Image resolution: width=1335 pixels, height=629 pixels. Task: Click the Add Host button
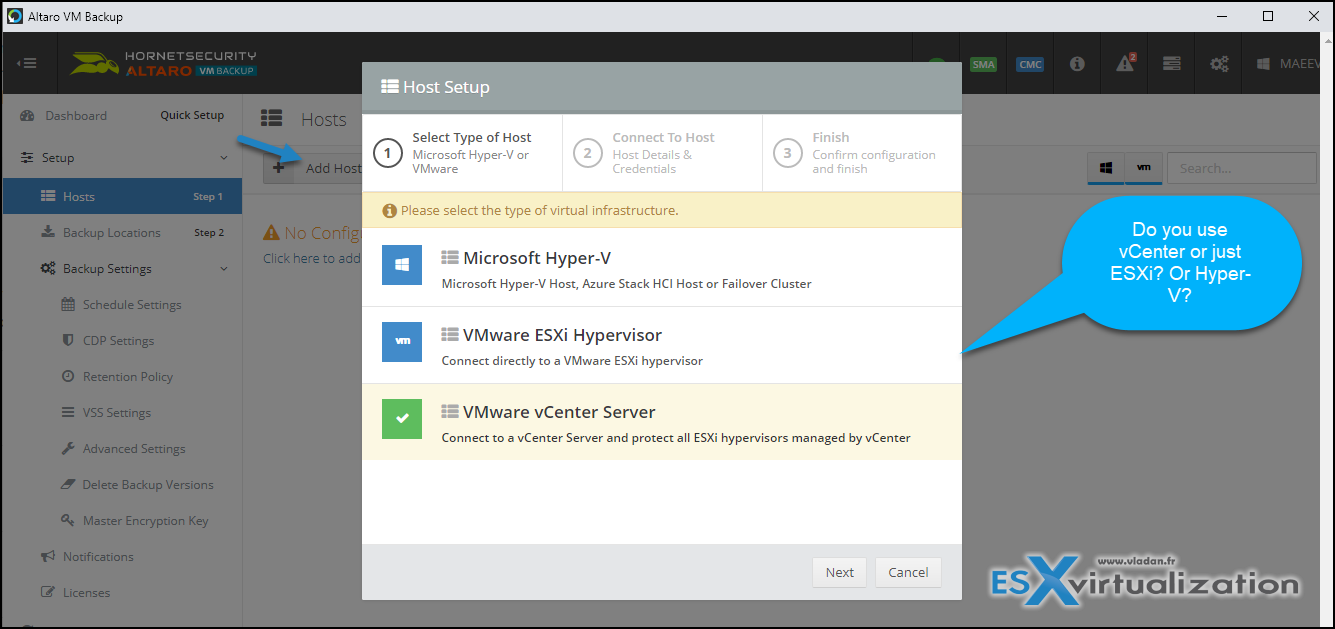[314, 168]
